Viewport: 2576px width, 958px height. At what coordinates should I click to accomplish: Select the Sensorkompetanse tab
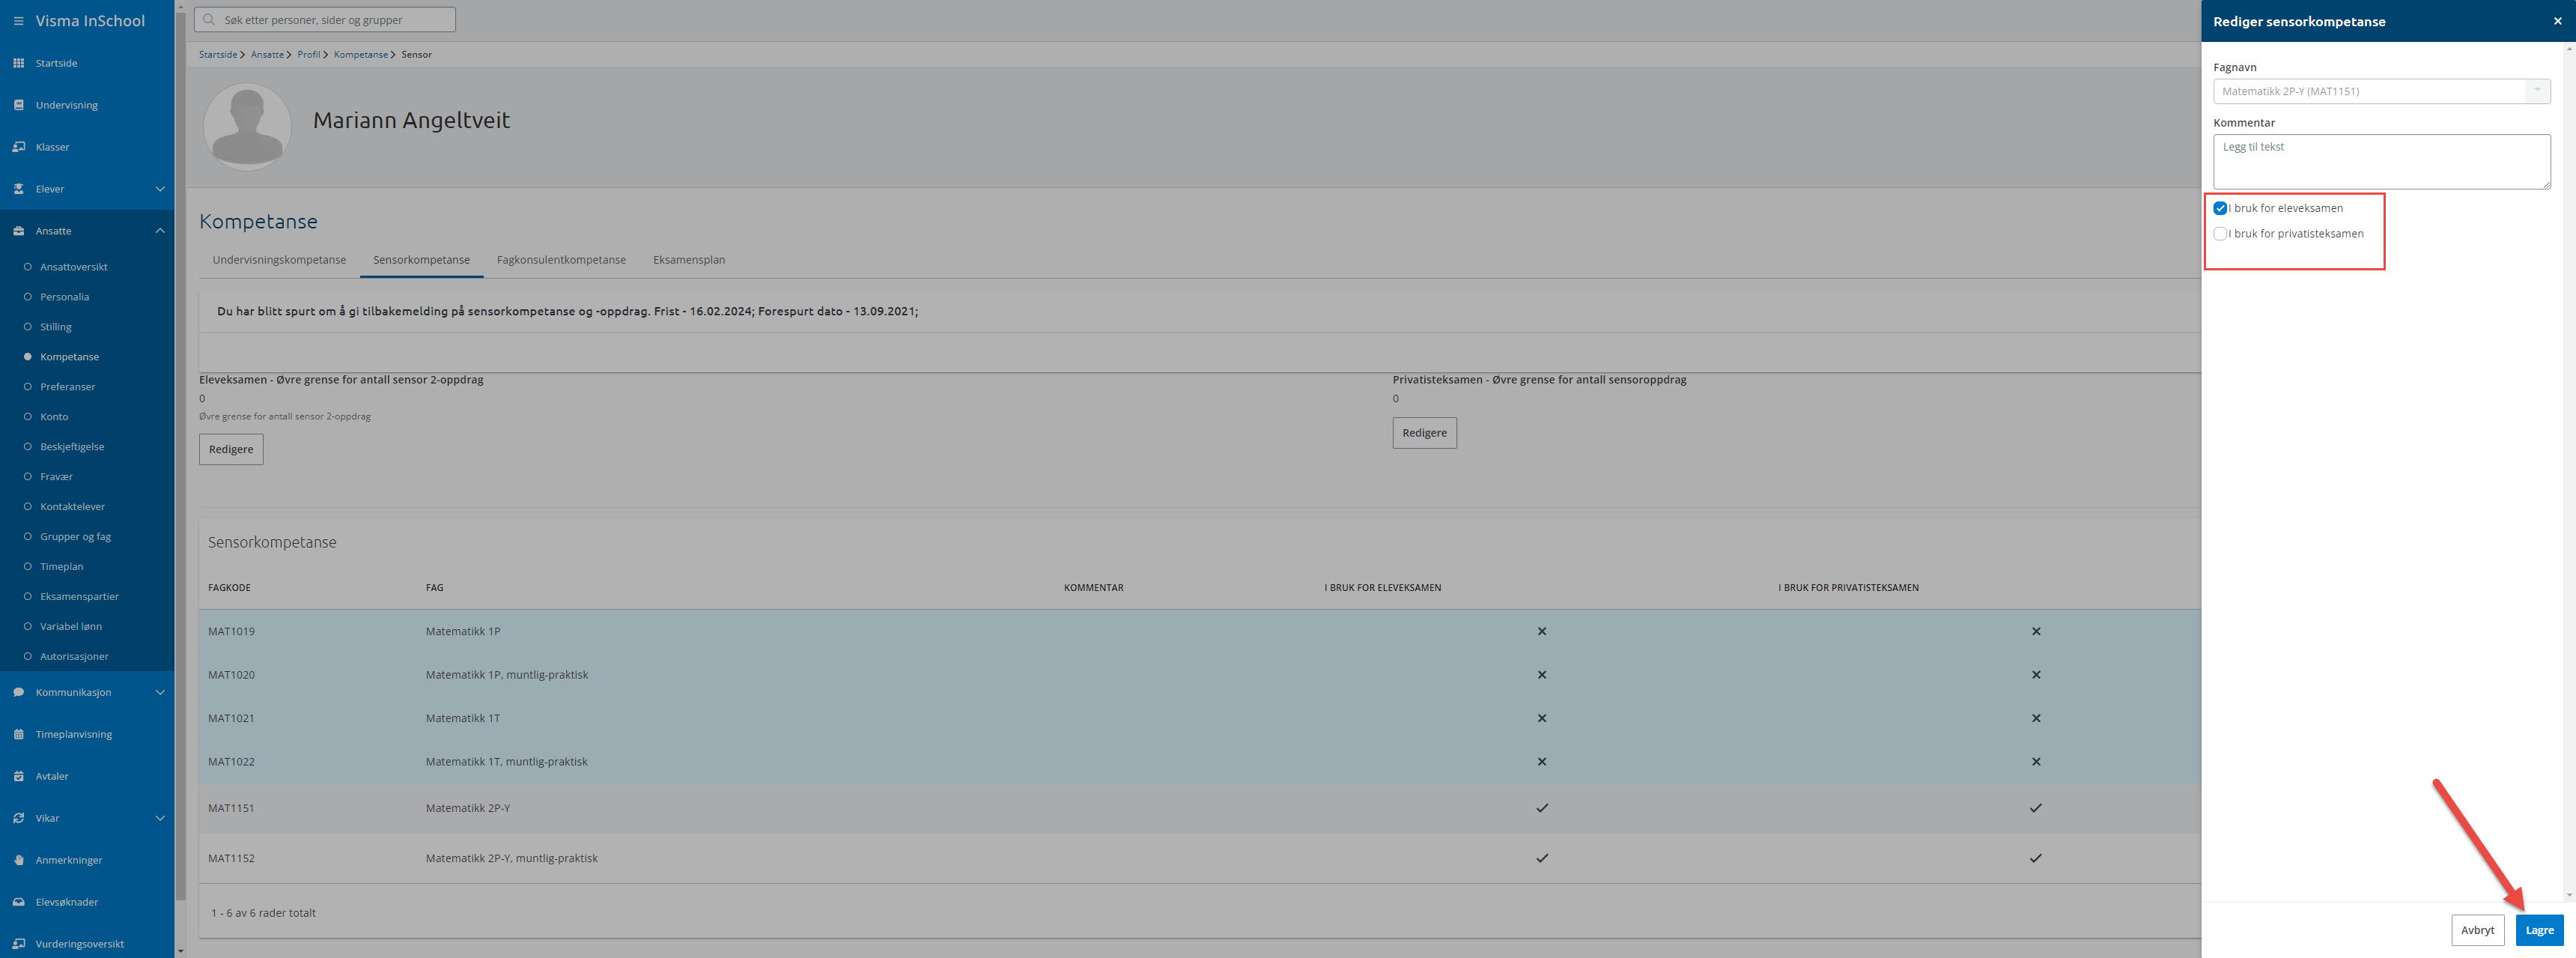click(421, 260)
